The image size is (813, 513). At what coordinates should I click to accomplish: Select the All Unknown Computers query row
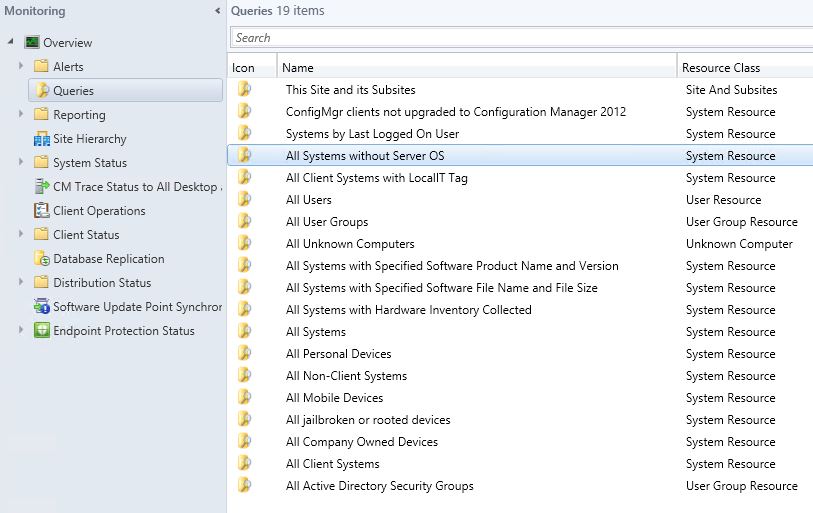[520, 244]
